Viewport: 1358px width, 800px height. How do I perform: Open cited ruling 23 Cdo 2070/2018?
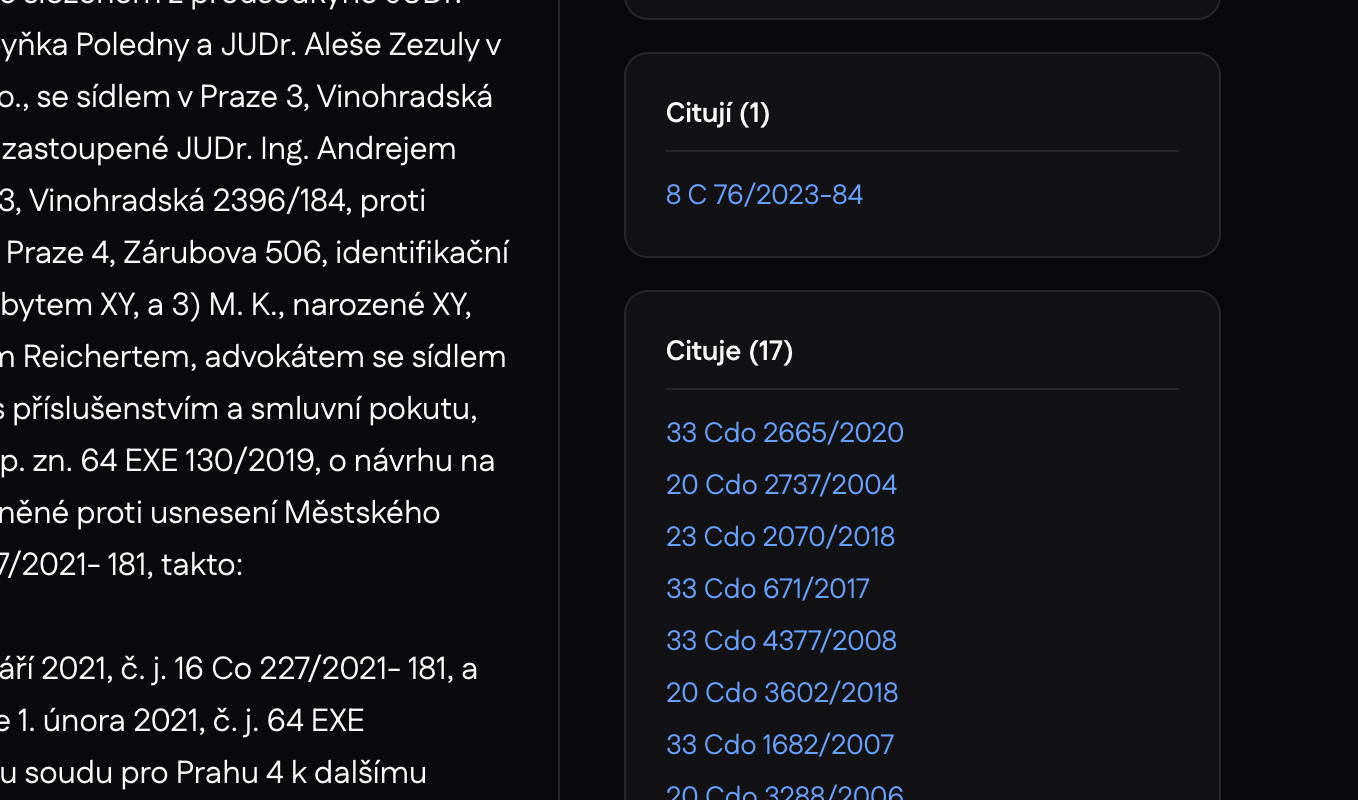(780, 536)
